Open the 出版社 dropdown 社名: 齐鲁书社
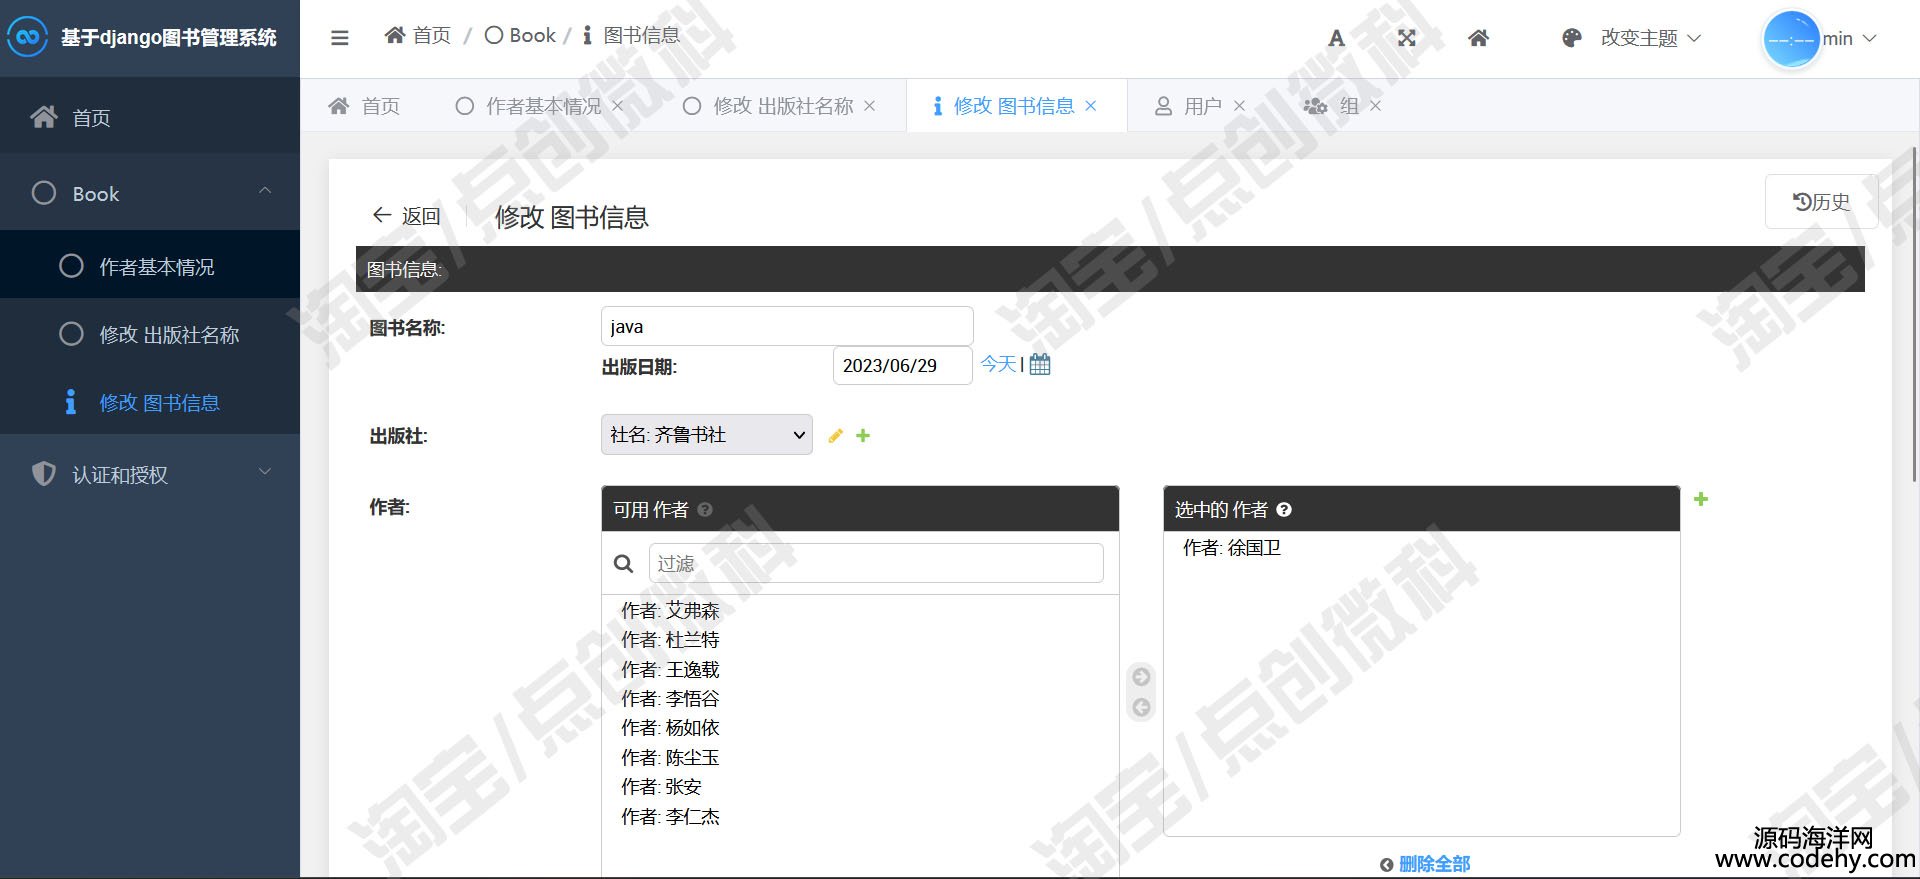 tap(706, 435)
